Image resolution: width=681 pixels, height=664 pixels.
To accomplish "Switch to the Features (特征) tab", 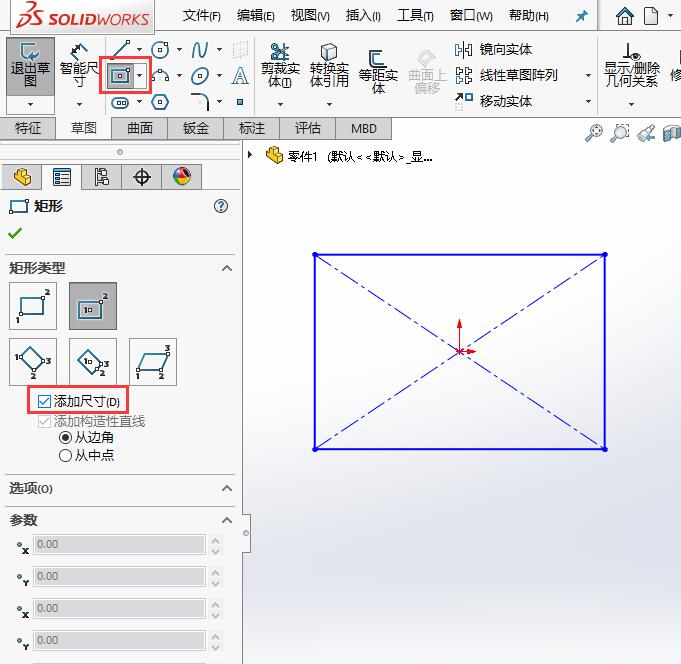I will (x=28, y=128).
